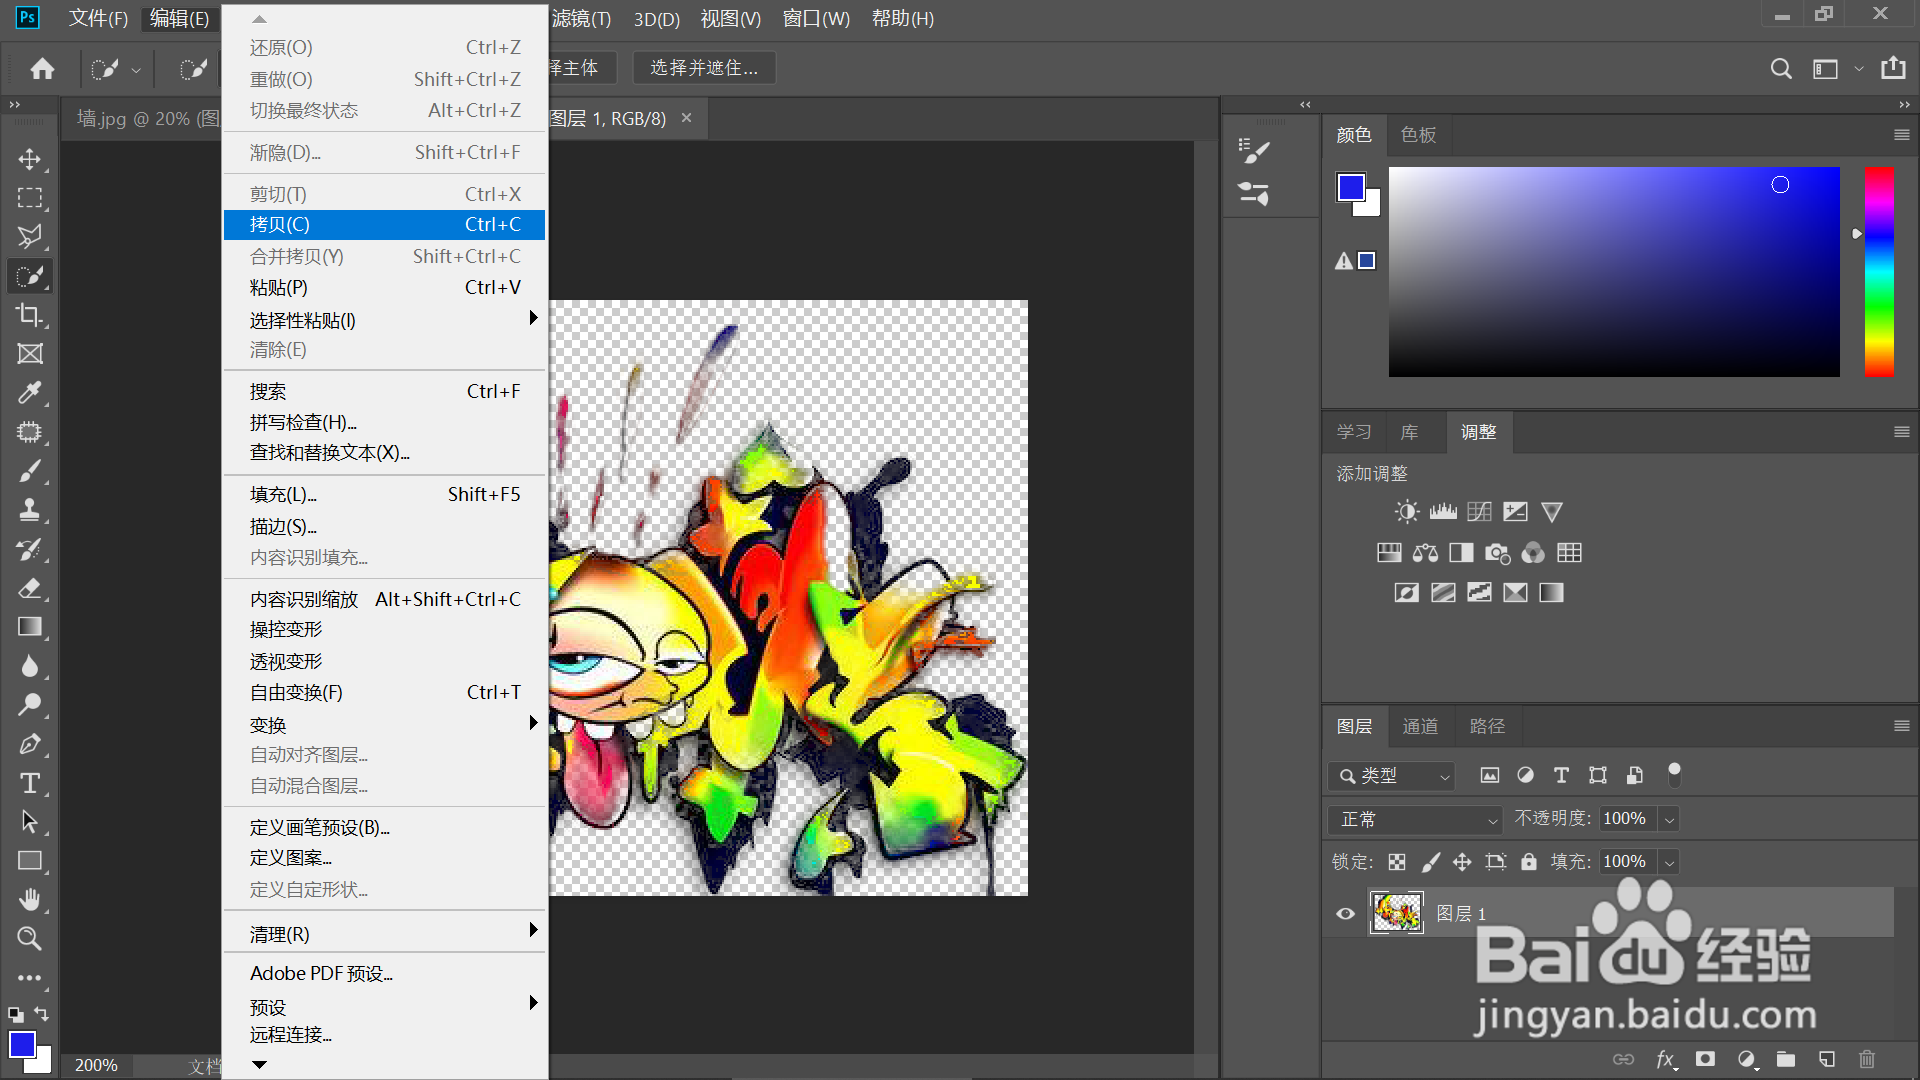Delete layer with trash icon
This screenshot has height=1080, width=1920.
(x=1867, y=1059)
